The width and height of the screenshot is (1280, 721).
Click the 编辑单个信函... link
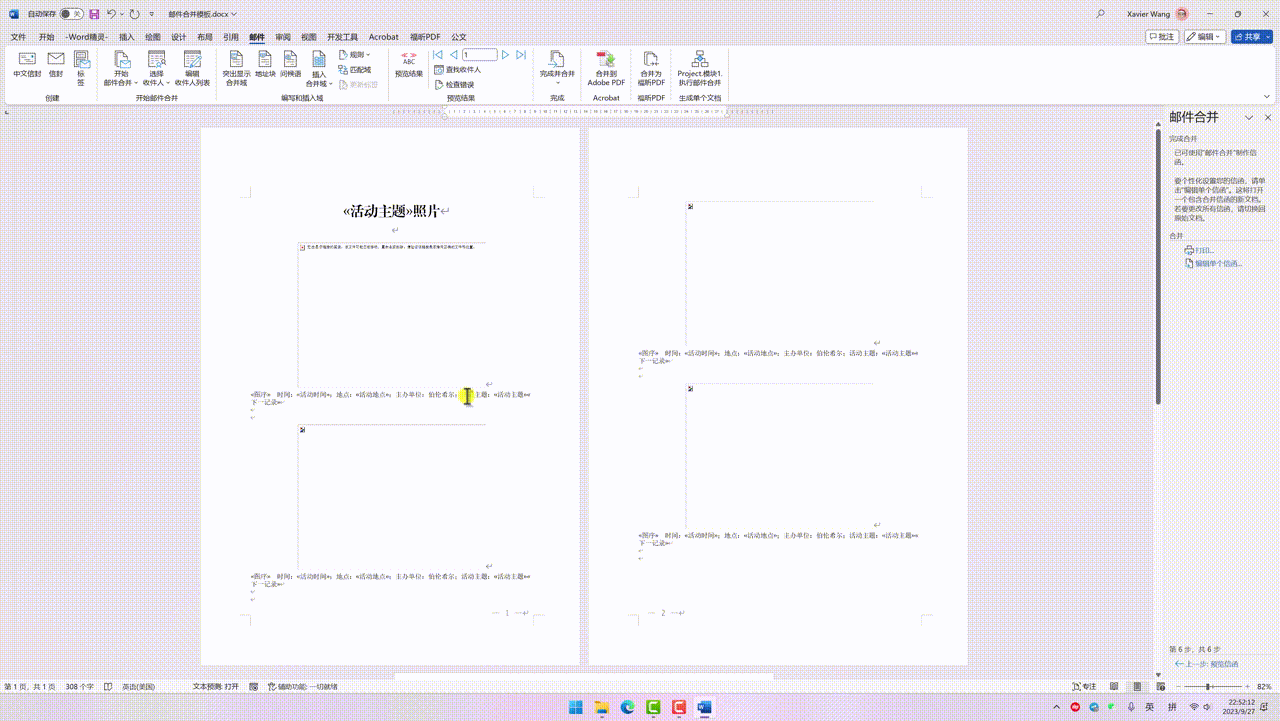coord(1213,264)
